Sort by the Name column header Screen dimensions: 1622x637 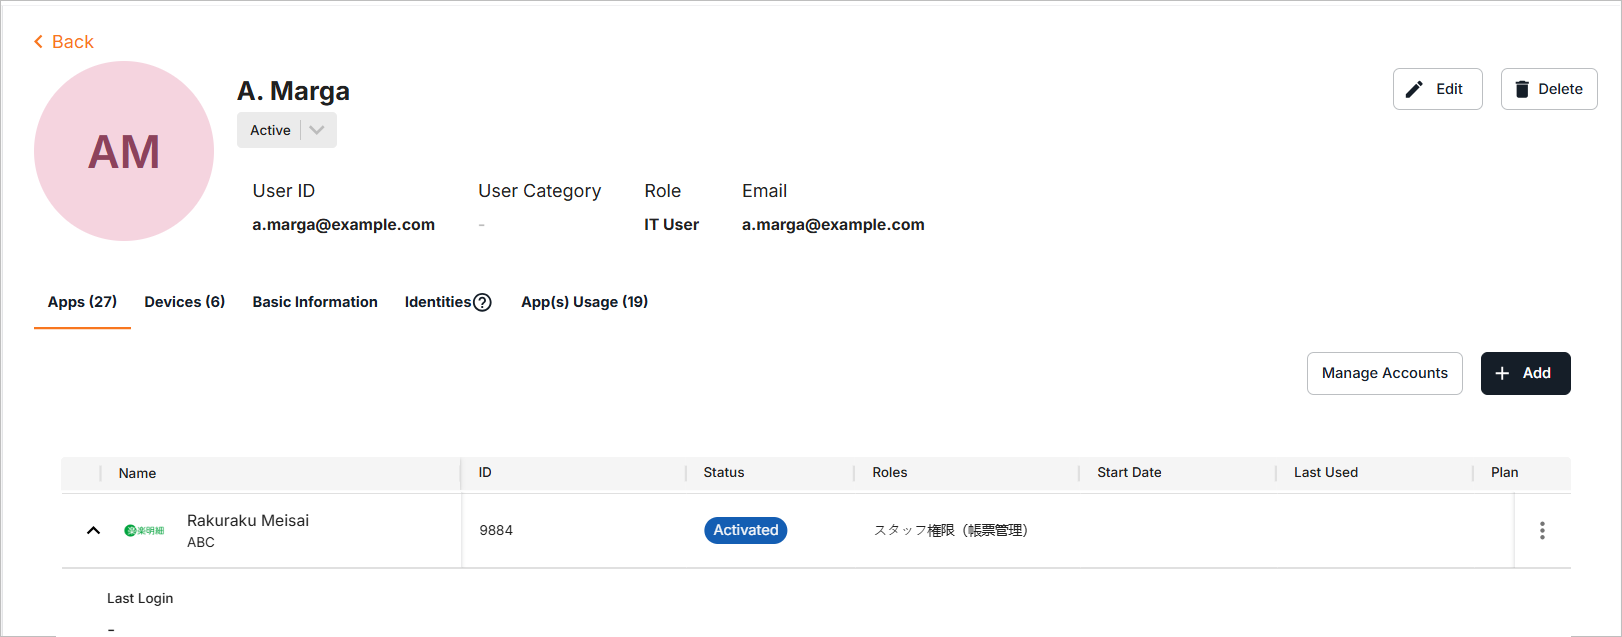137,473
